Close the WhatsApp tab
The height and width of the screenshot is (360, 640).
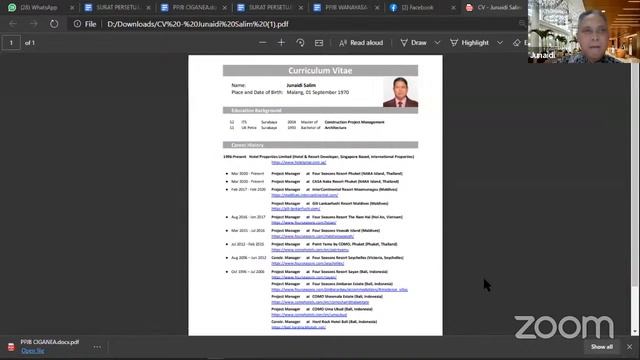pyautogui.click(x=72, y=7)
